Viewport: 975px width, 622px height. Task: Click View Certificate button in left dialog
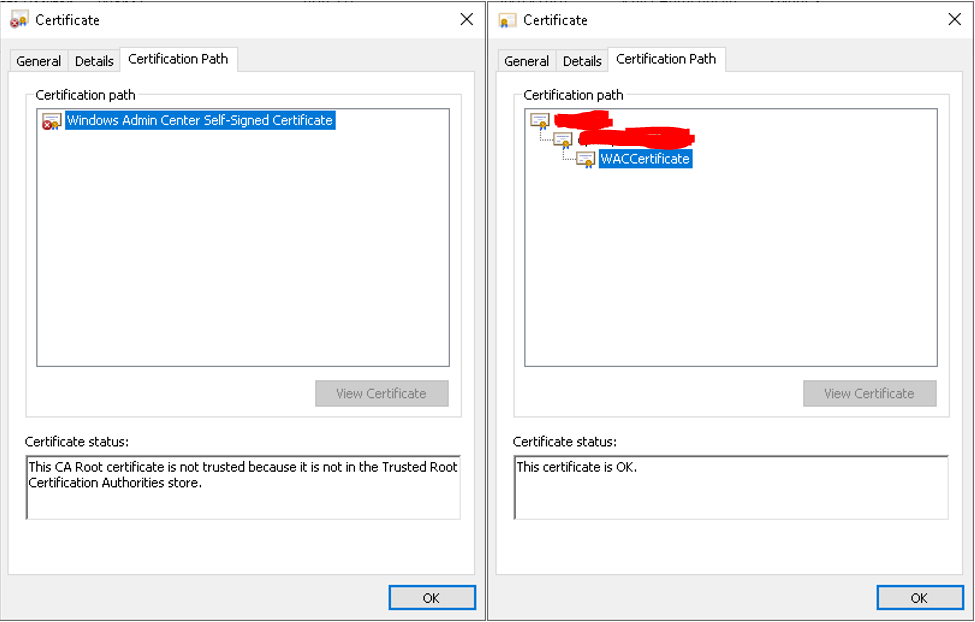point(381,393)
